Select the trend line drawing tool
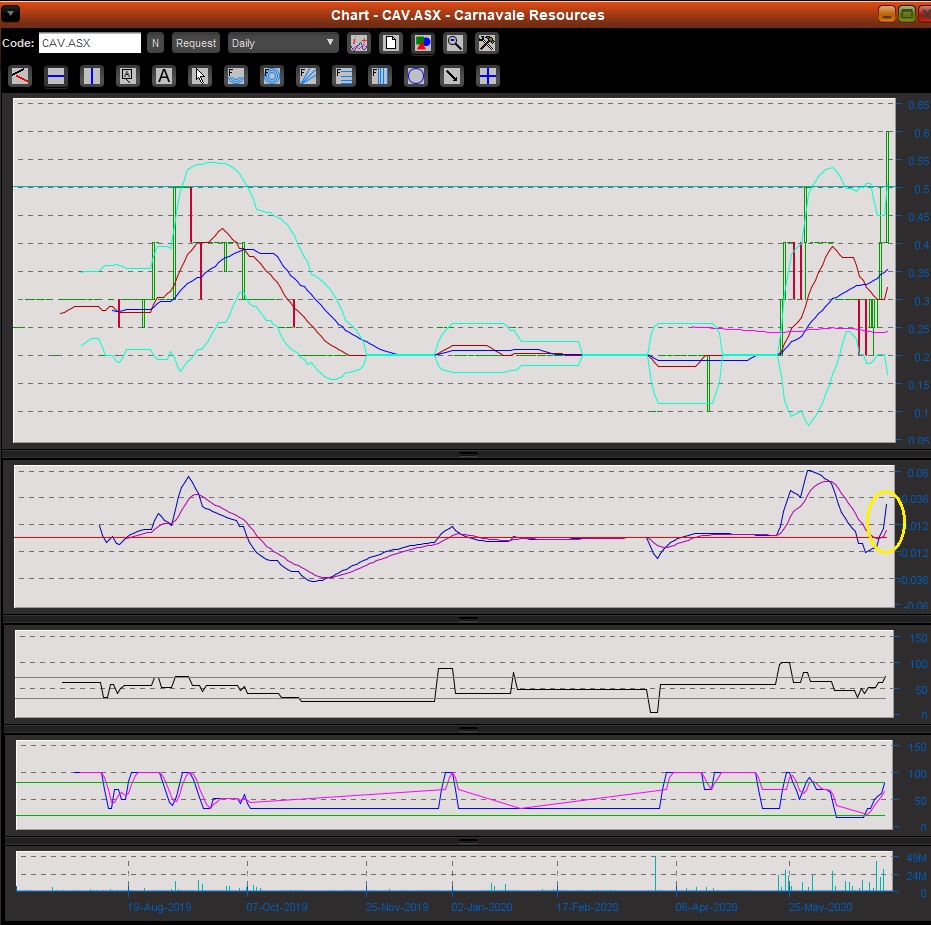Screen dimensions: 931x925 [20, 76]
